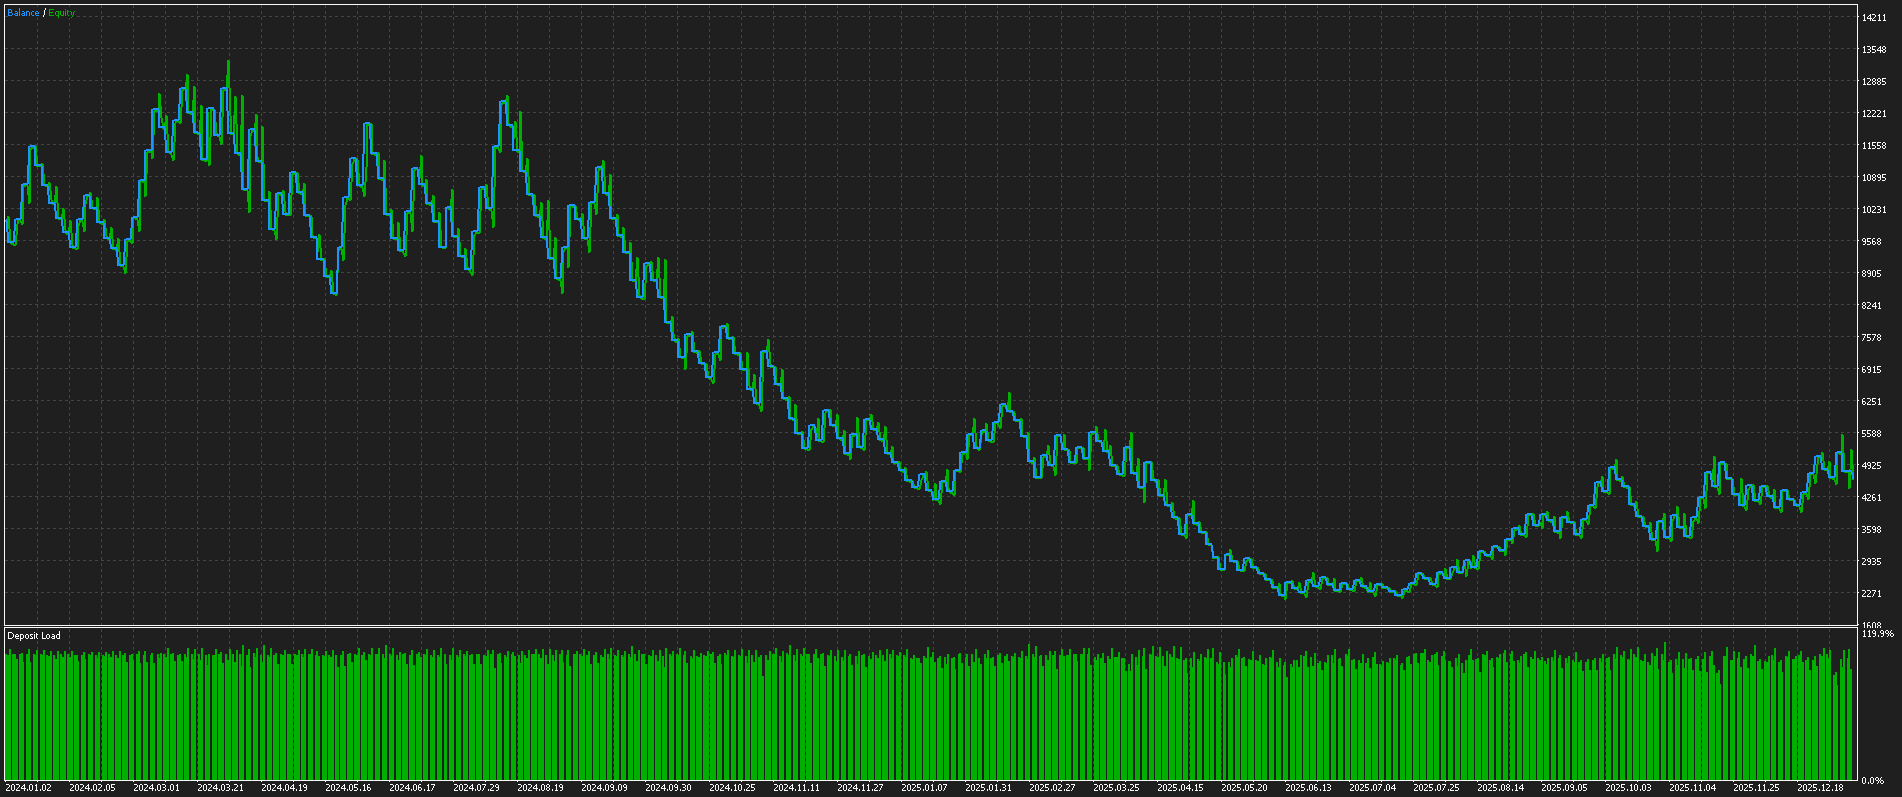Click the Deposit Load panel label
Image resolution: width=1902 pixels, height=797 pixels.
pos(34,636)
